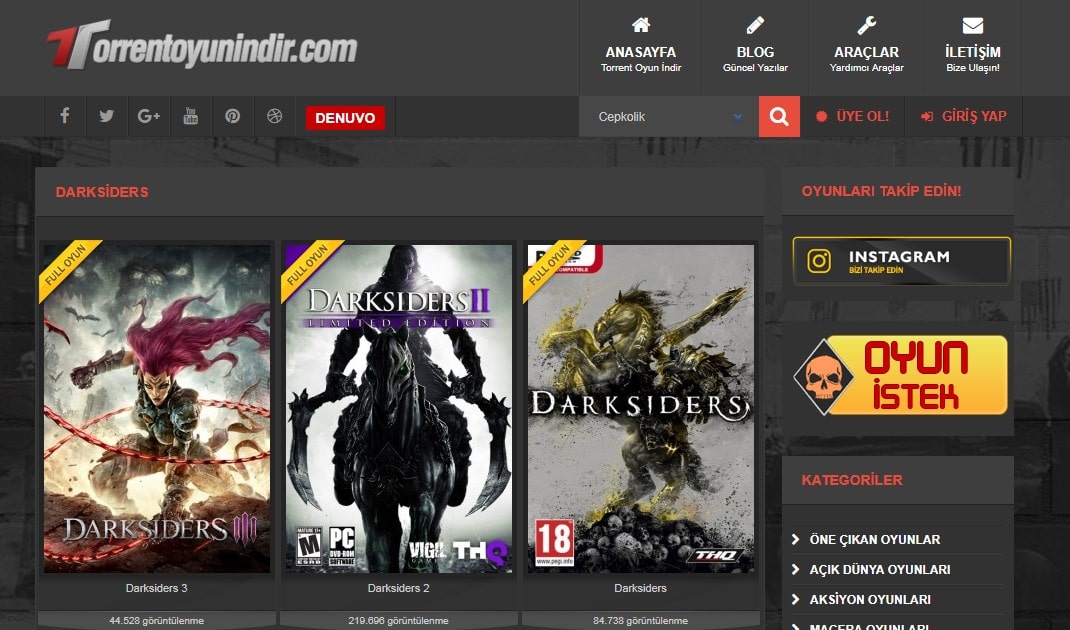This screenshot has height=630, width=1070.
Task: Click the Instagram follow banner
Action: click(x=901, y=261)
